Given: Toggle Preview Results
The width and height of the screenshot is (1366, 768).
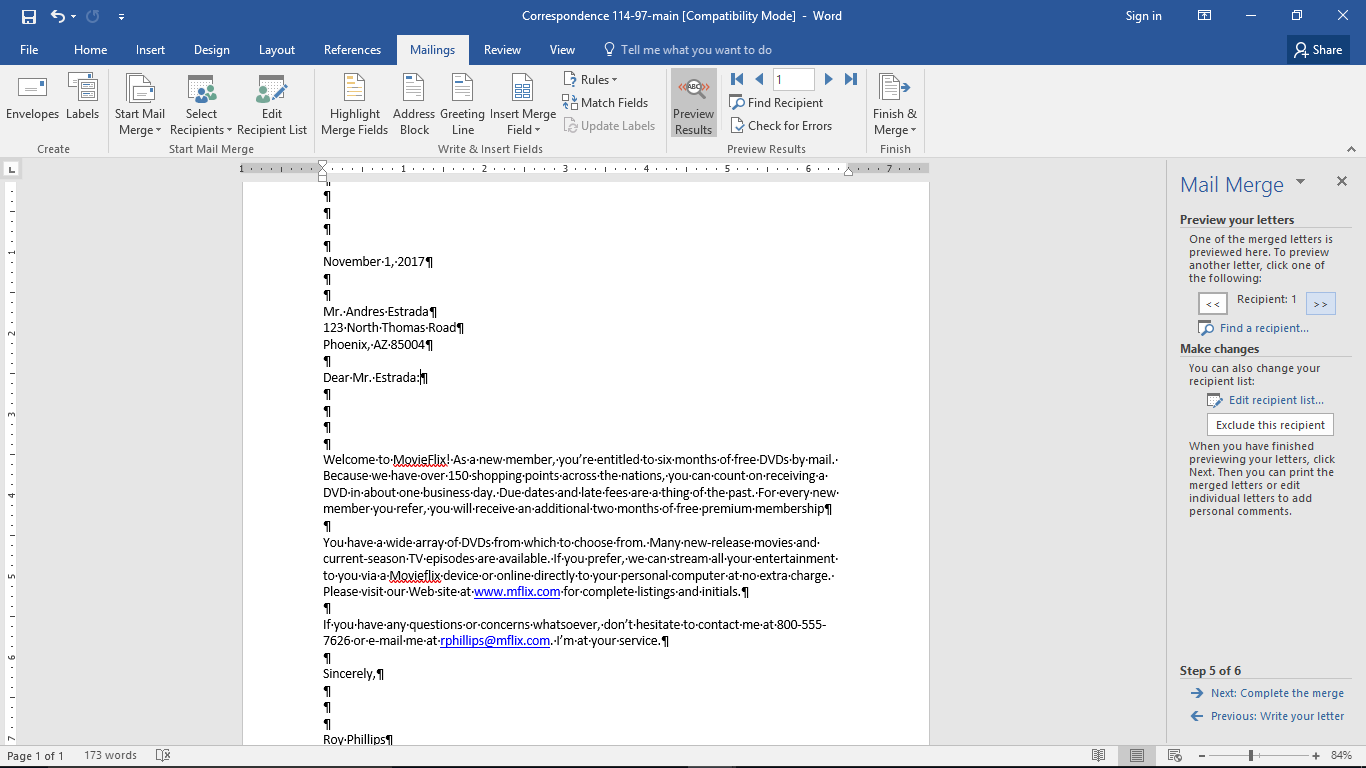Looking at the screenshot, I should point(693,102).
